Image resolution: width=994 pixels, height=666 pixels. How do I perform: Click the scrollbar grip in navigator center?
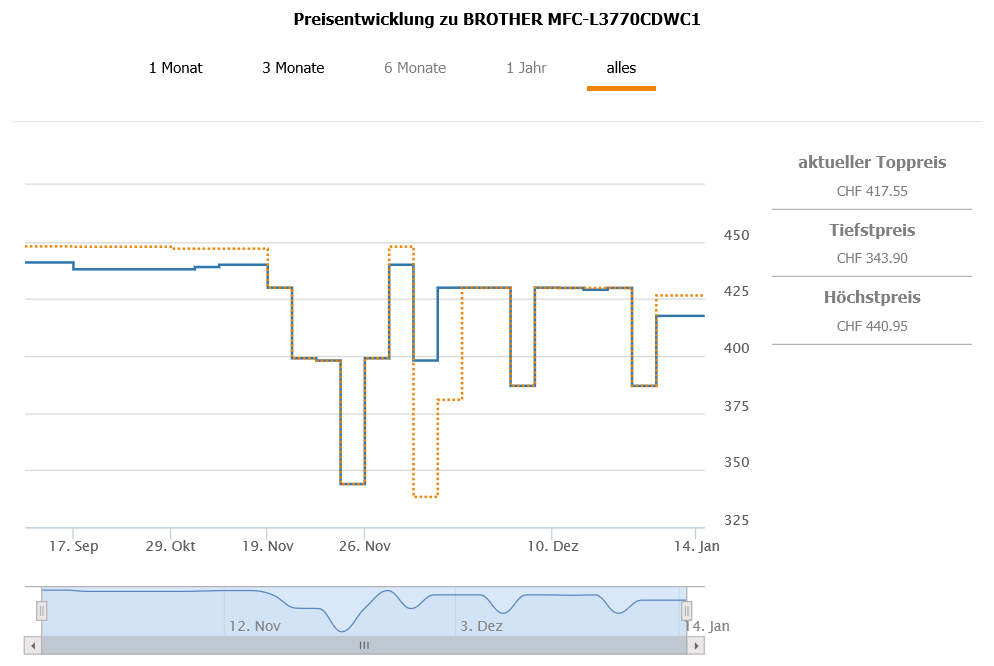(364, 646)
